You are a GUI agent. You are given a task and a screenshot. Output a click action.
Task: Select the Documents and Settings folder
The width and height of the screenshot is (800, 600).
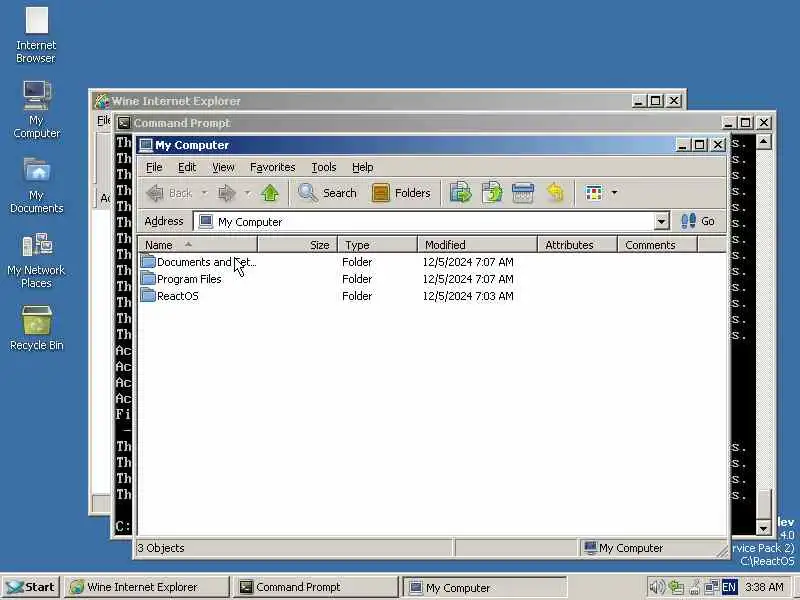click(x=198, y=262)
